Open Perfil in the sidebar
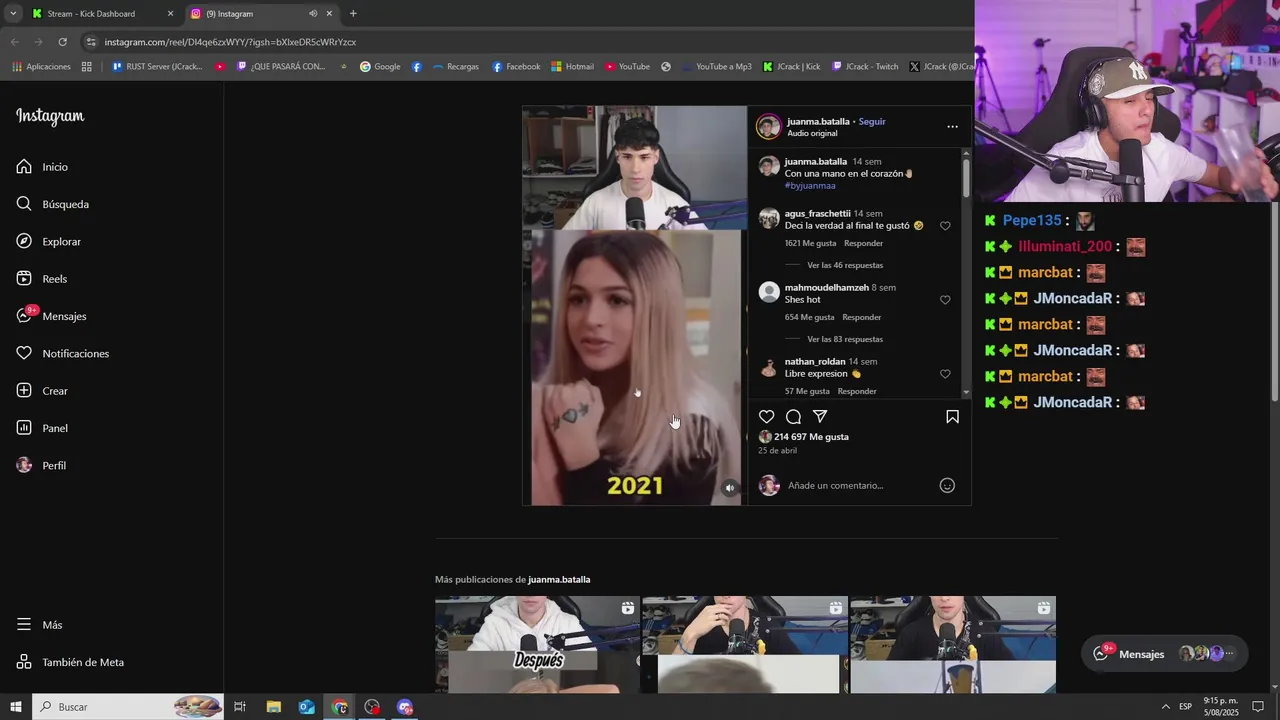This screenshot has height=720, width=1280. (41, 466)
